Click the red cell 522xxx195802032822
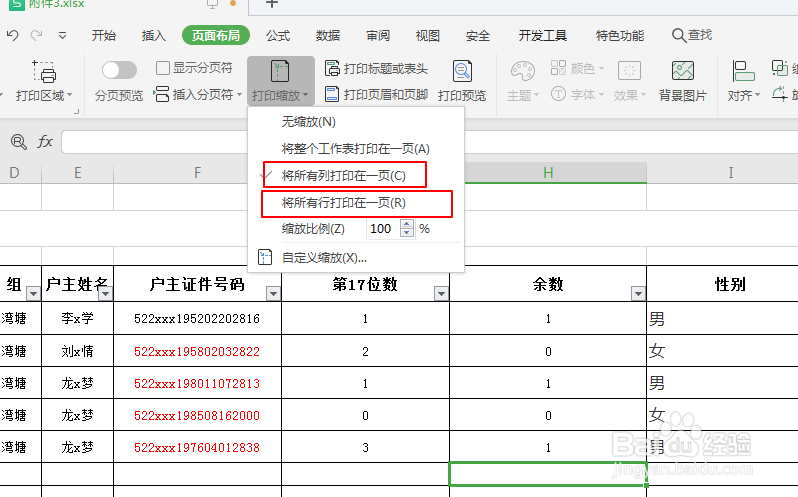798x497 pixels. coord(197,351)
